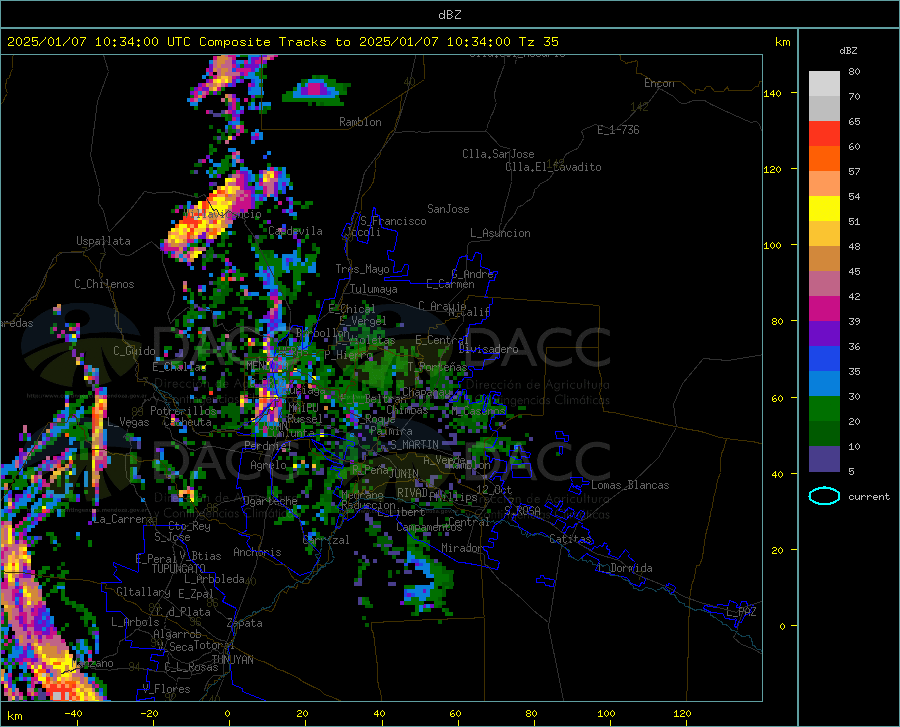
Task: Click the Zapata label
Action: click(x=245, y=623)
